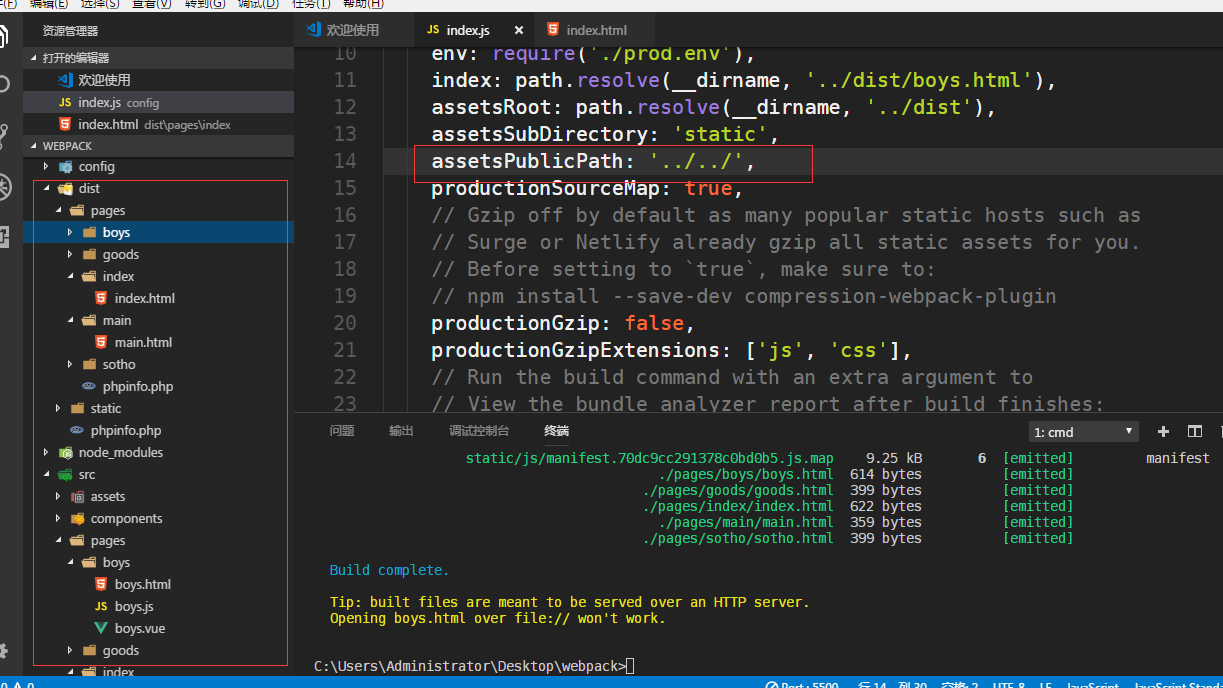The width and height of the screenshot is (1223, 688).
Task: Click the HTML5 icon beside main.html
Action: point(101,343)
